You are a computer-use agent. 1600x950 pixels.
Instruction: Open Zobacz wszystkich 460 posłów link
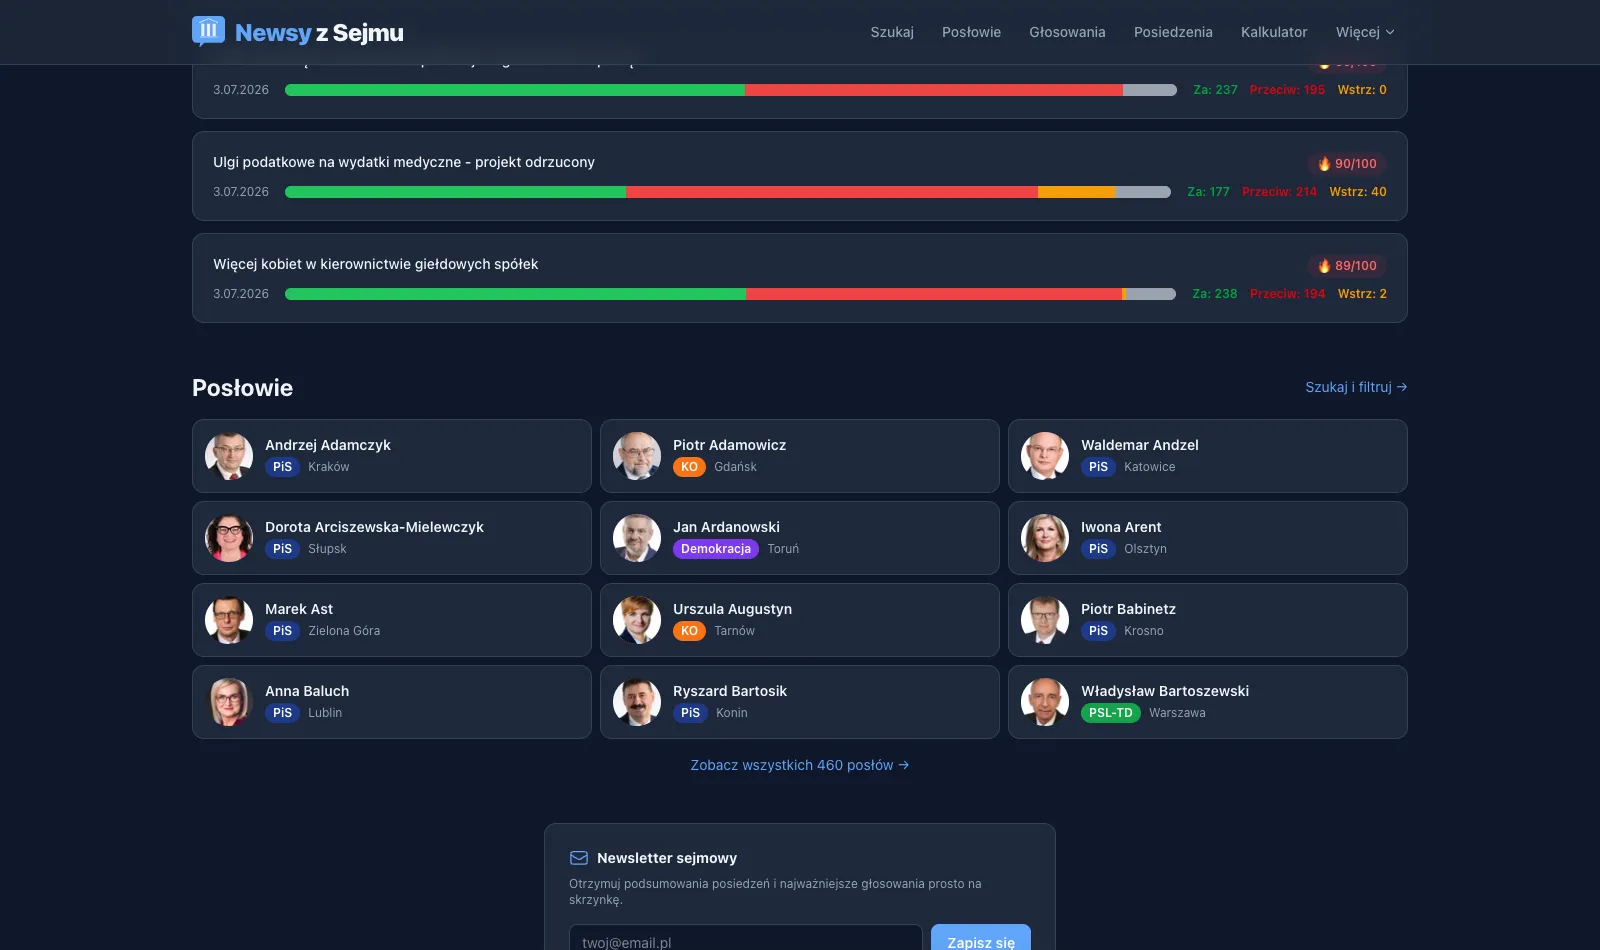tap(800, 765)
